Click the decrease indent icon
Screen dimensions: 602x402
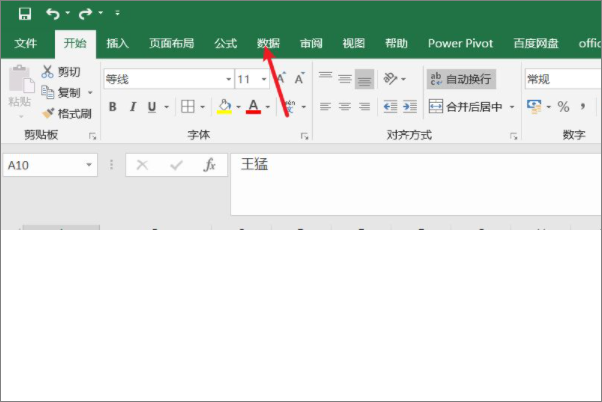point(390,107)
